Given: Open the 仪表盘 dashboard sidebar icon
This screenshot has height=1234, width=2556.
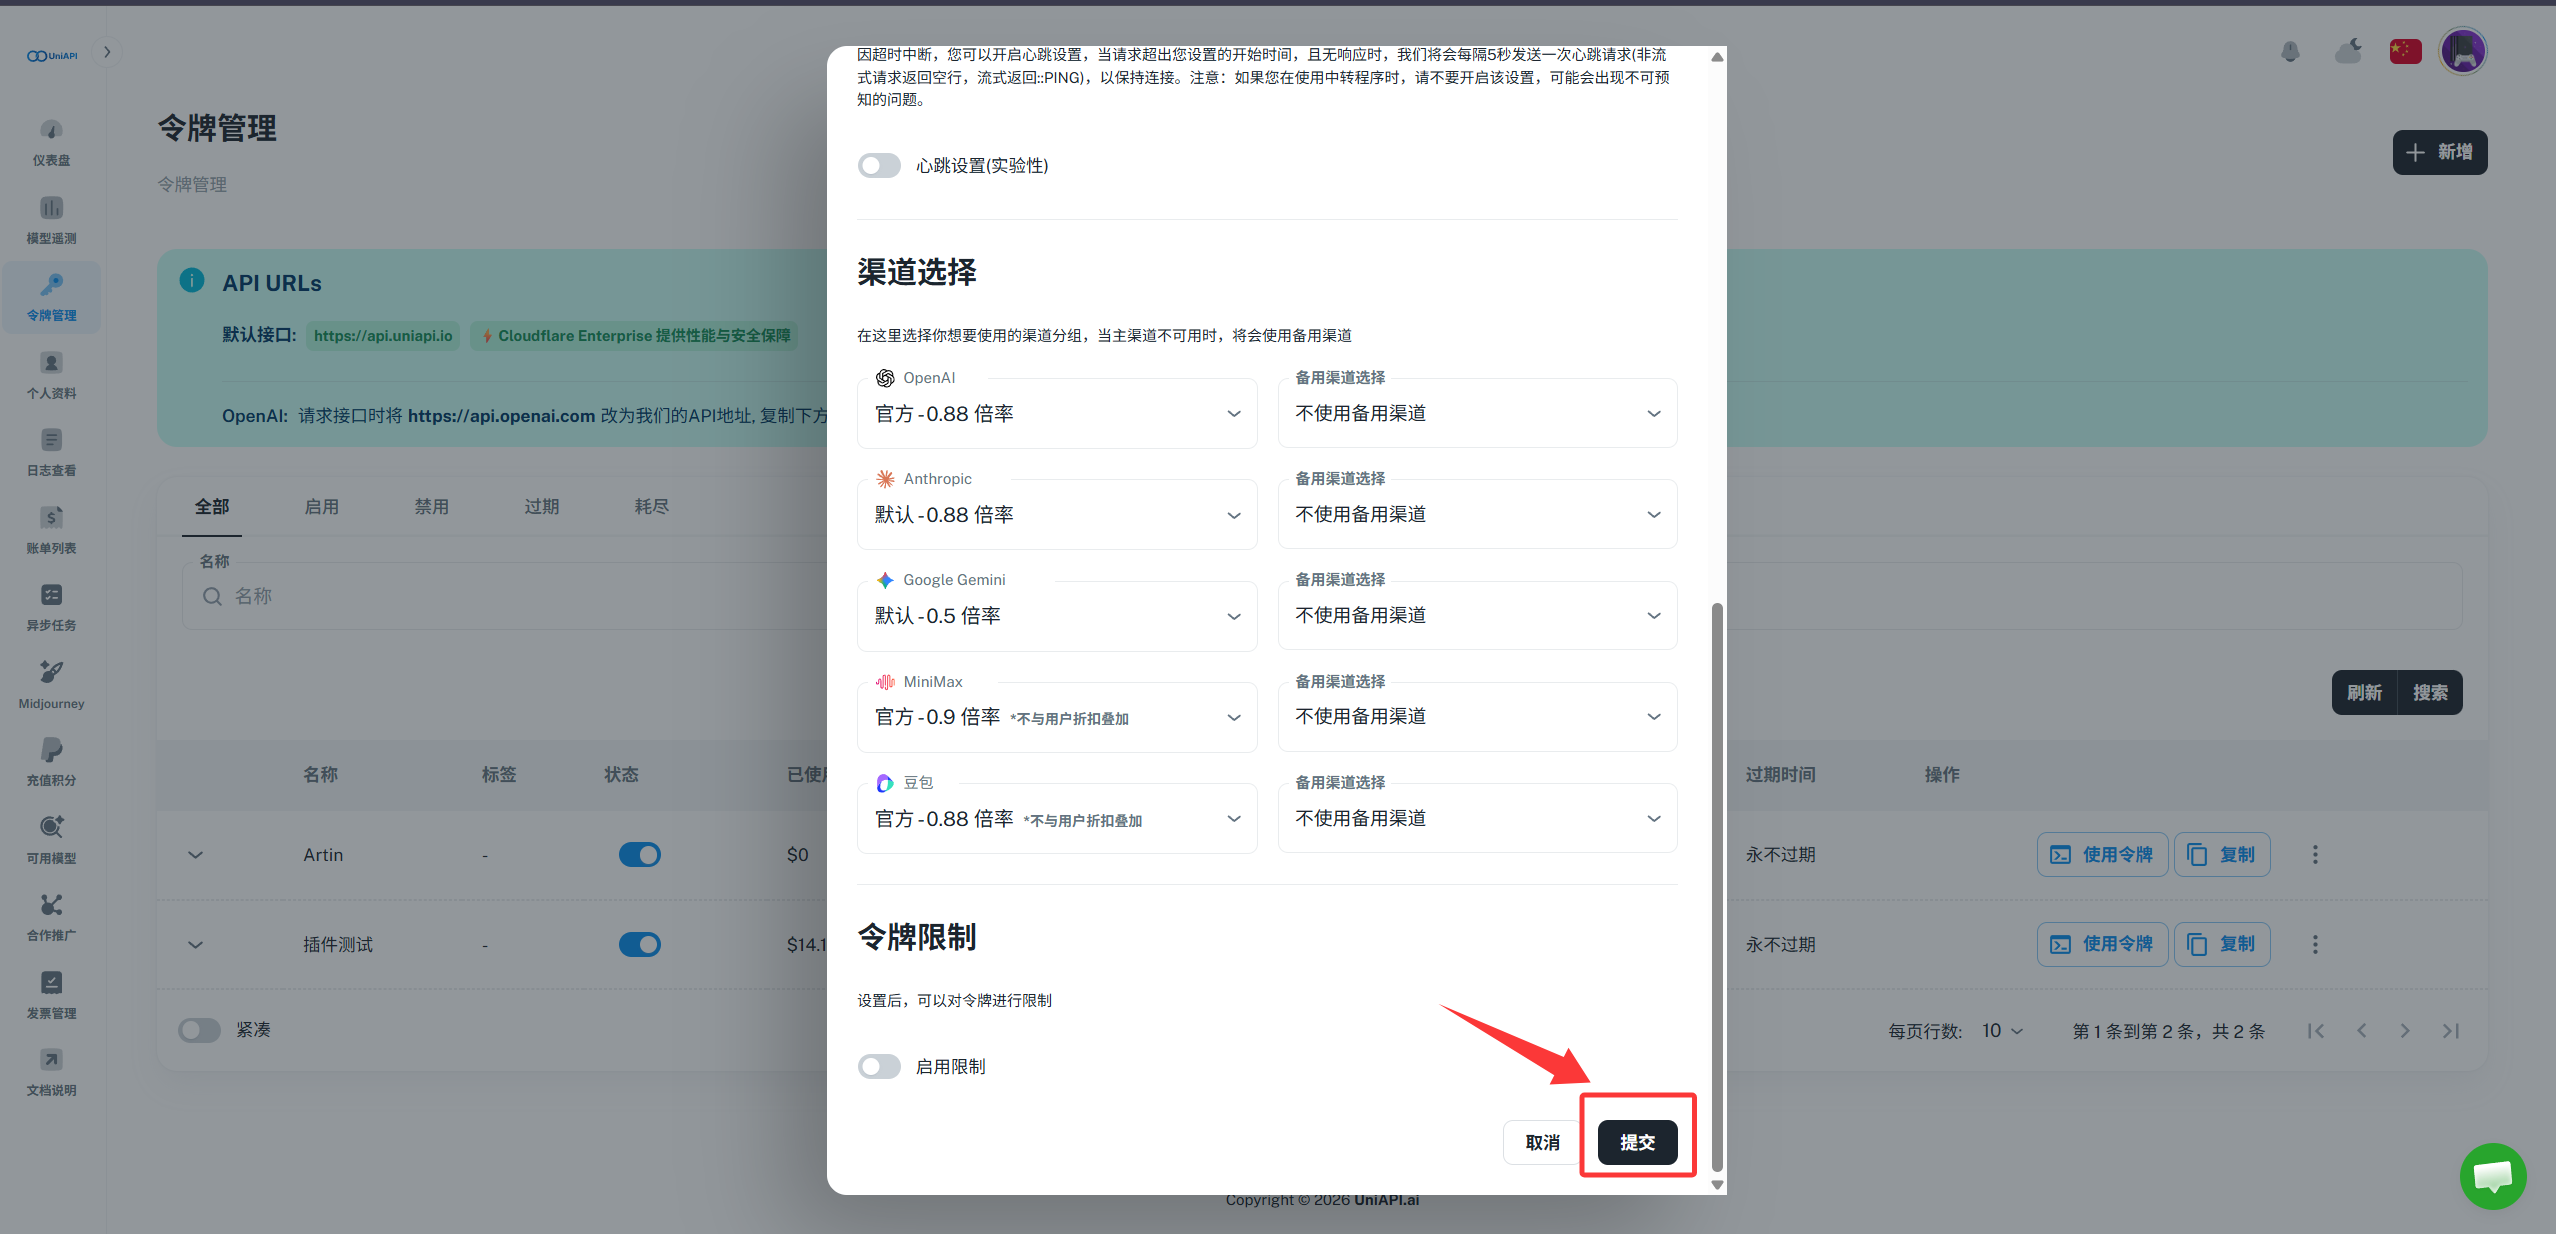Looking at the screenshot, I should tap(51, 142).
